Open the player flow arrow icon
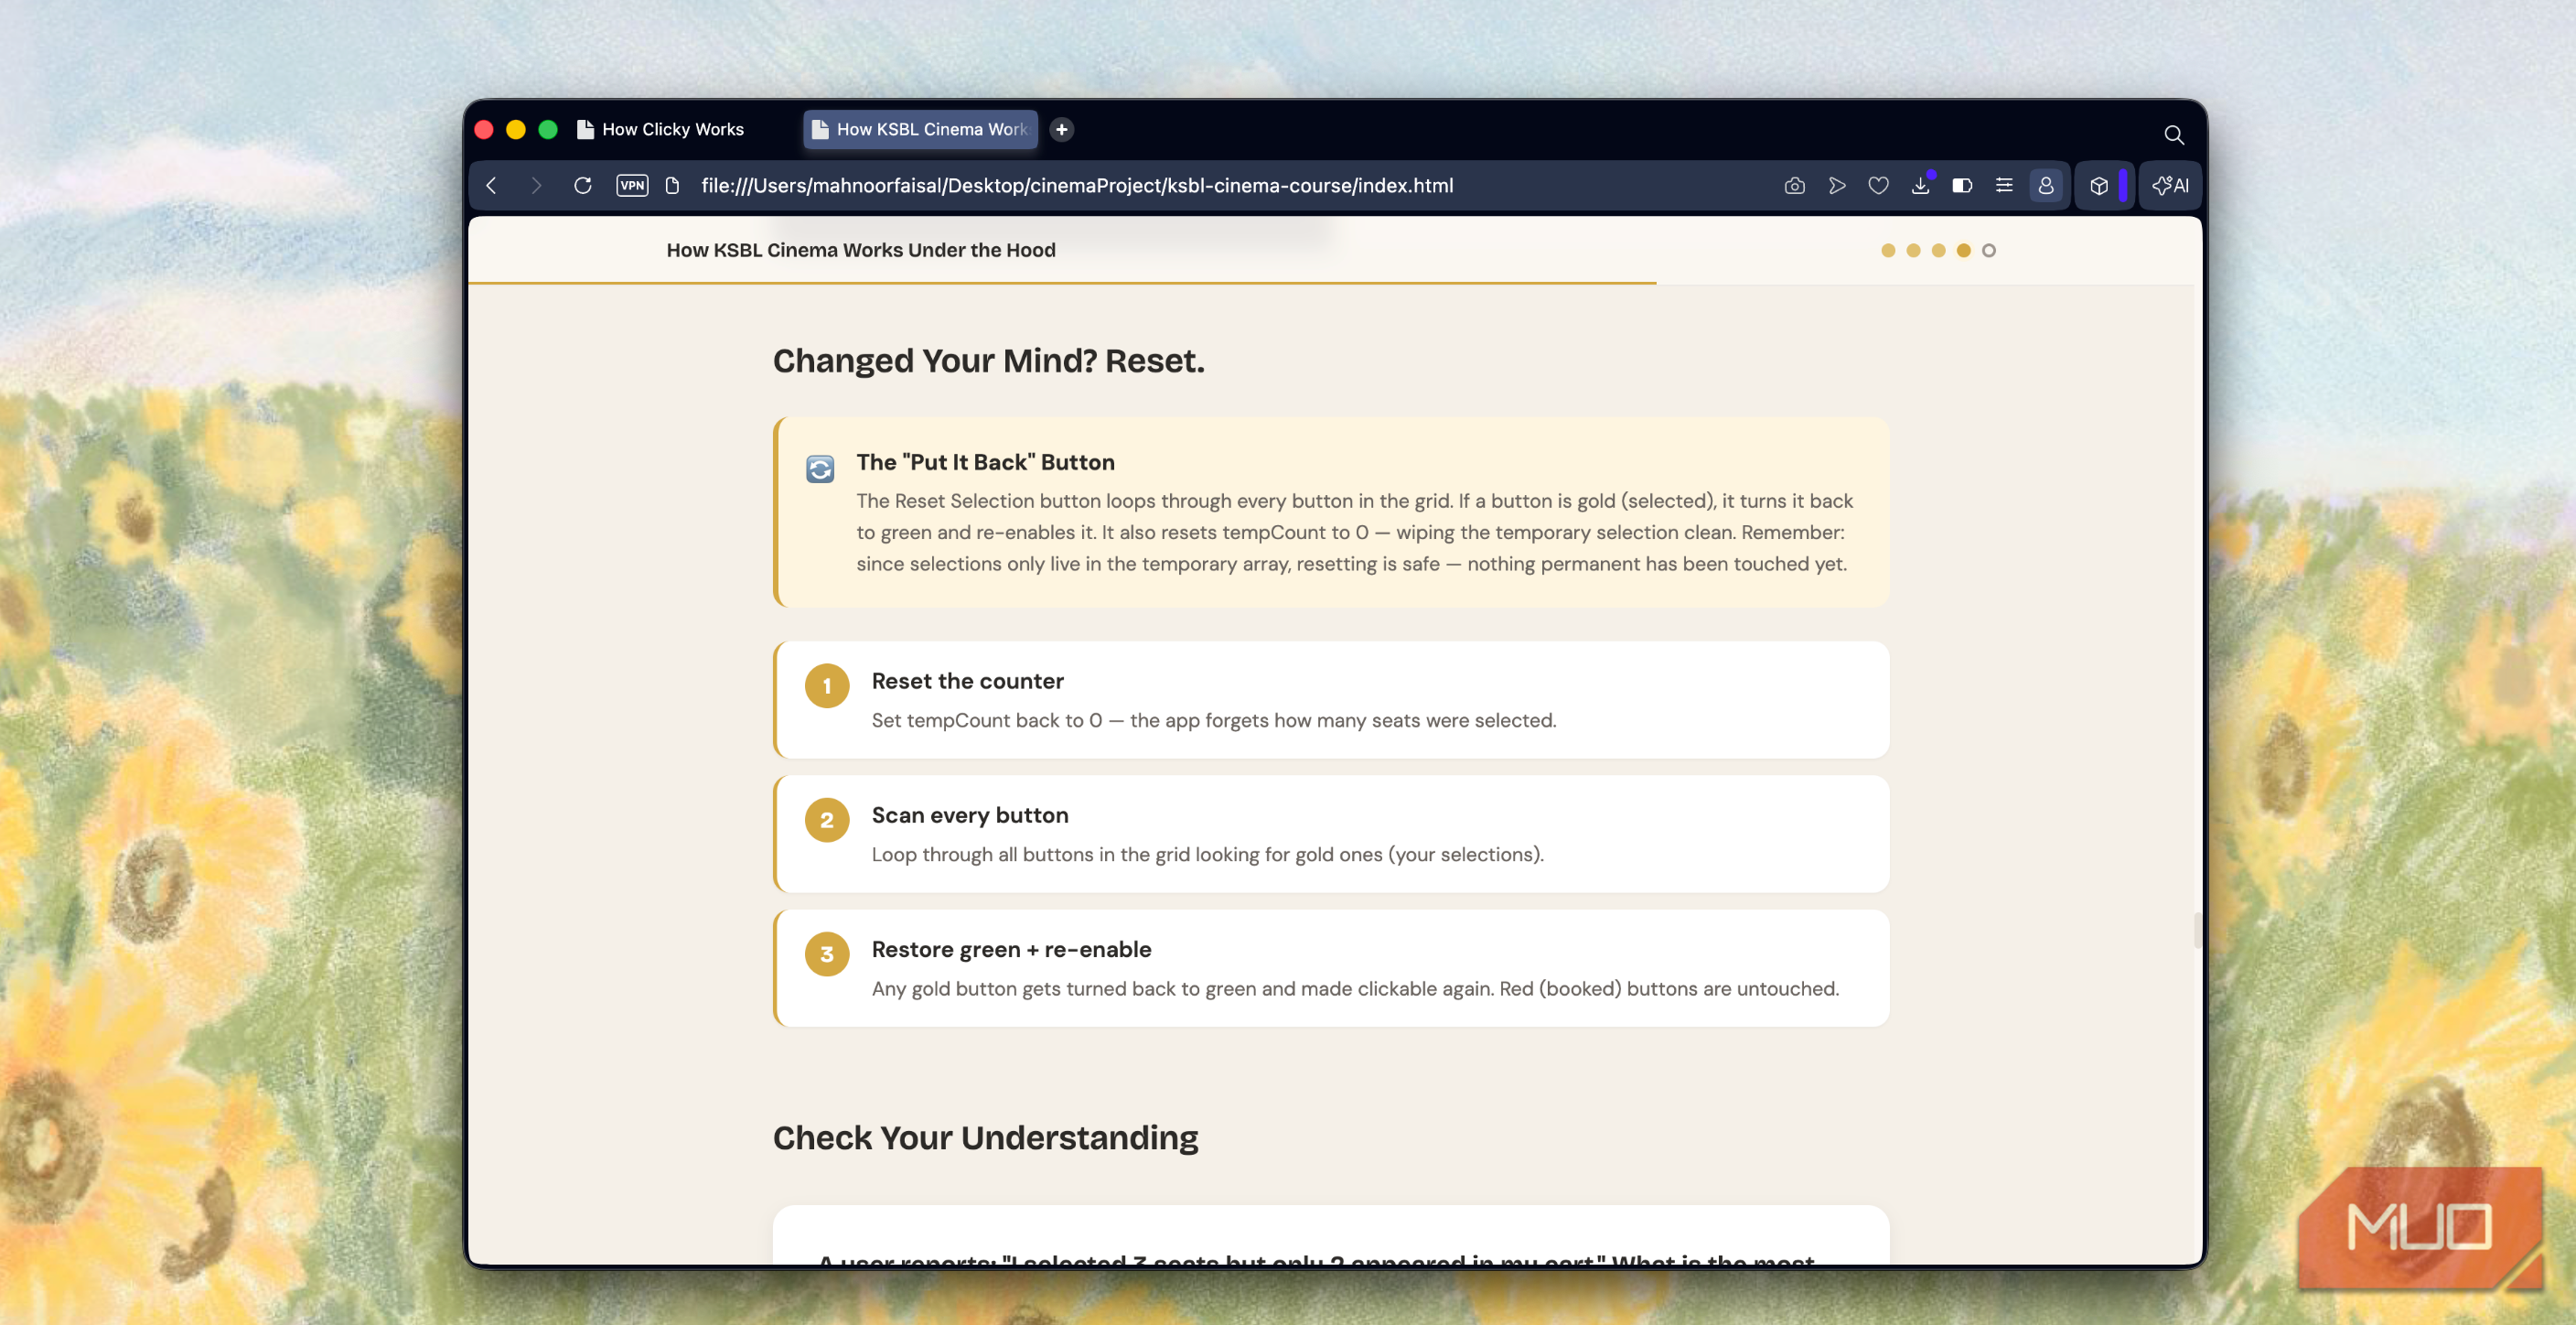This screenshot has width=2576, height=1325. 1837,186
